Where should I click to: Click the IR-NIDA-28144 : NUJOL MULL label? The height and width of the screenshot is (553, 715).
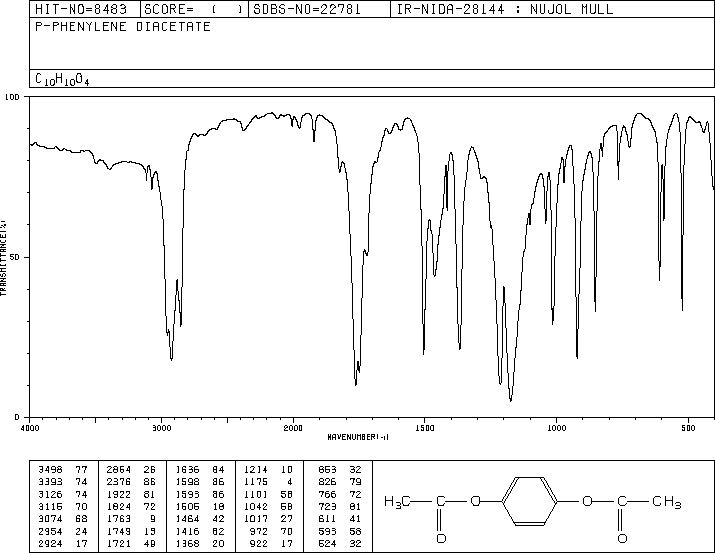[505, 9]
